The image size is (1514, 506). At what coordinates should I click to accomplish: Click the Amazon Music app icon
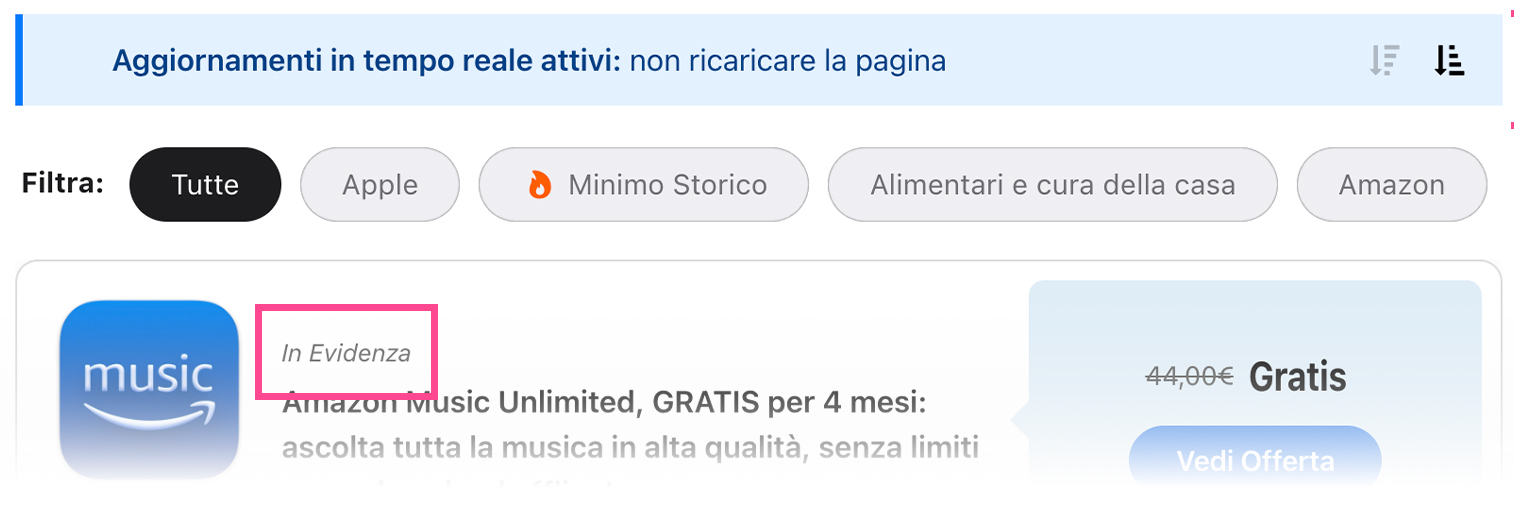(x=149, y=390)
